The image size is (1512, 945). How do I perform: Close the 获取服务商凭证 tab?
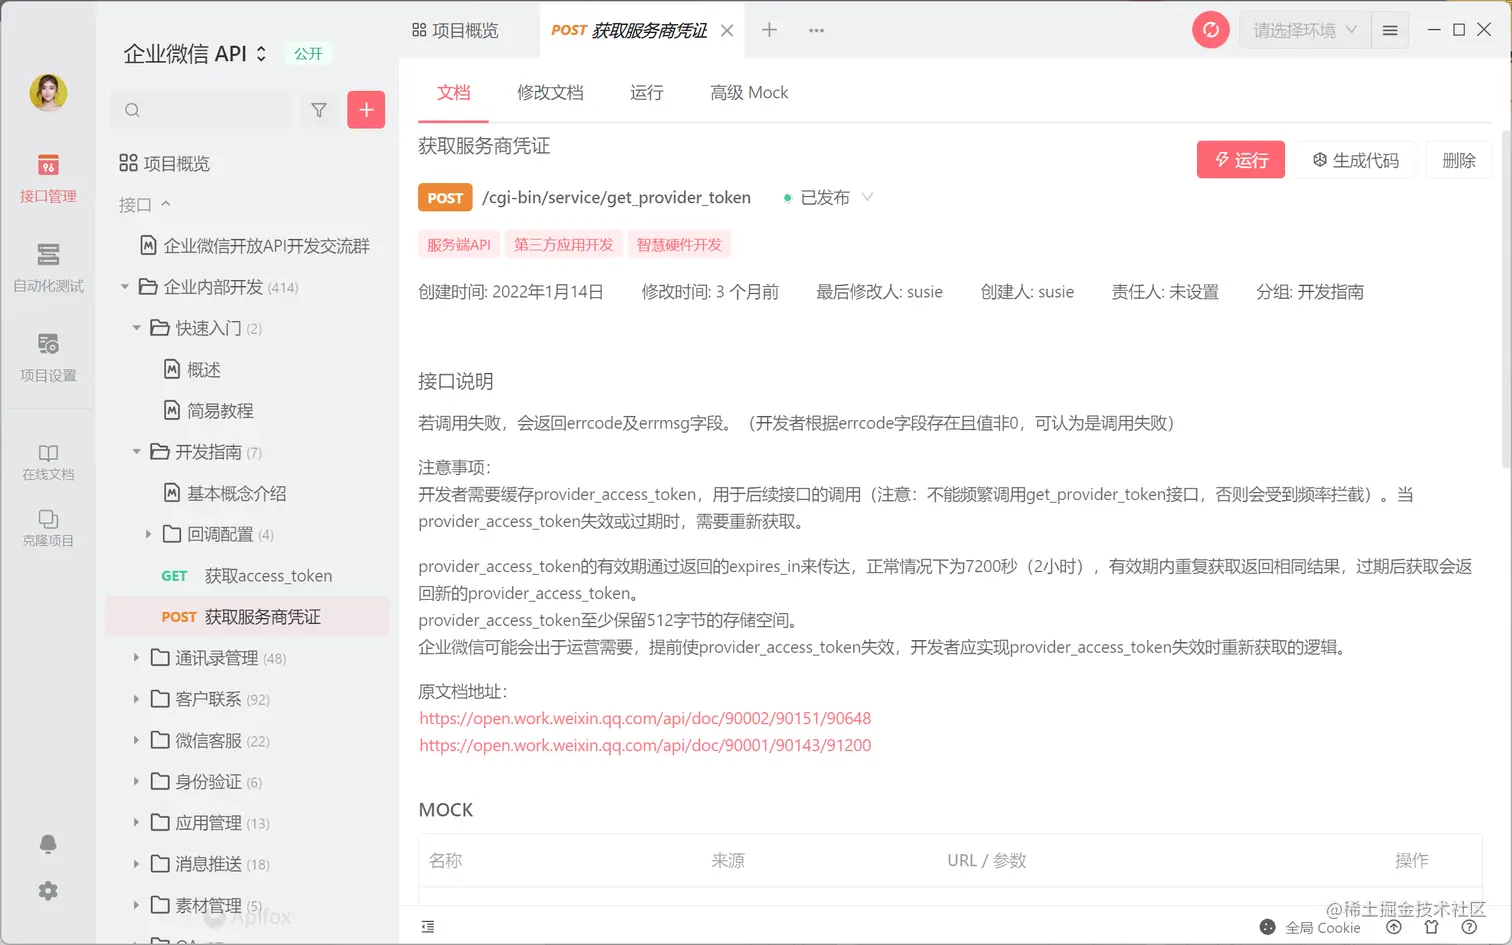[x=727, y=30]
